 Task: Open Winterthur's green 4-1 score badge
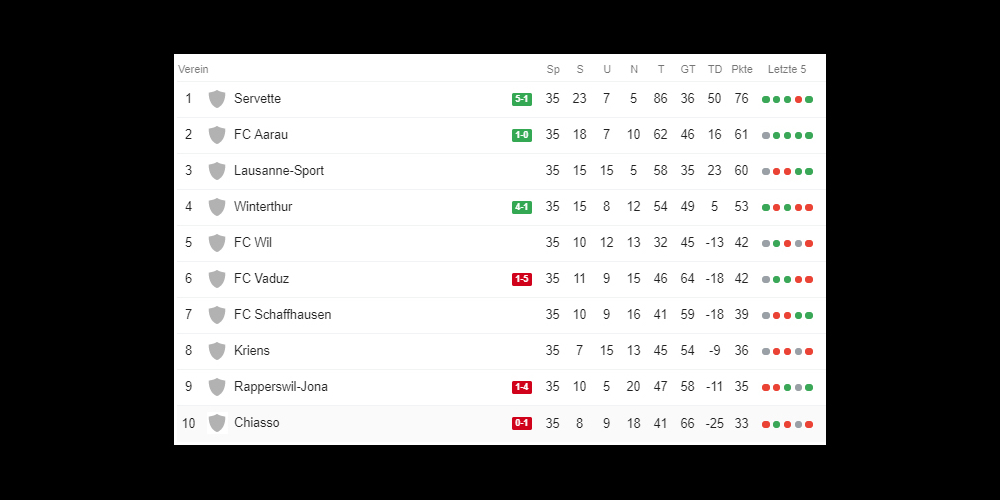[522, 207]
